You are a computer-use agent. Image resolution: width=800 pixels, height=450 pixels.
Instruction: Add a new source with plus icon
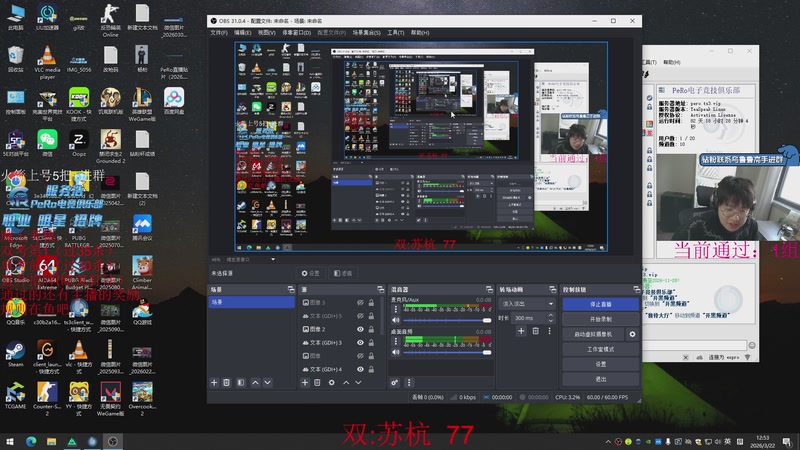(x=305, y=382)
